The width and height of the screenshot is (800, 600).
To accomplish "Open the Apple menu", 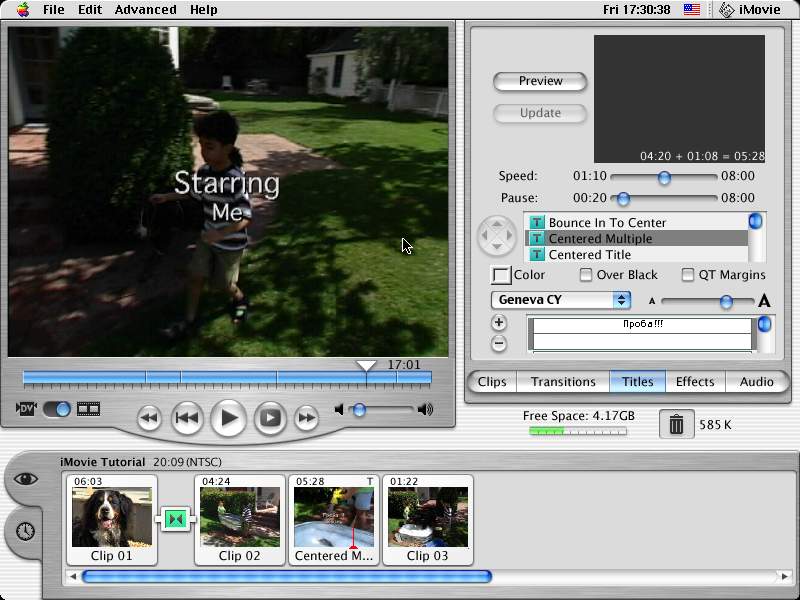I will tap(23, 9).
